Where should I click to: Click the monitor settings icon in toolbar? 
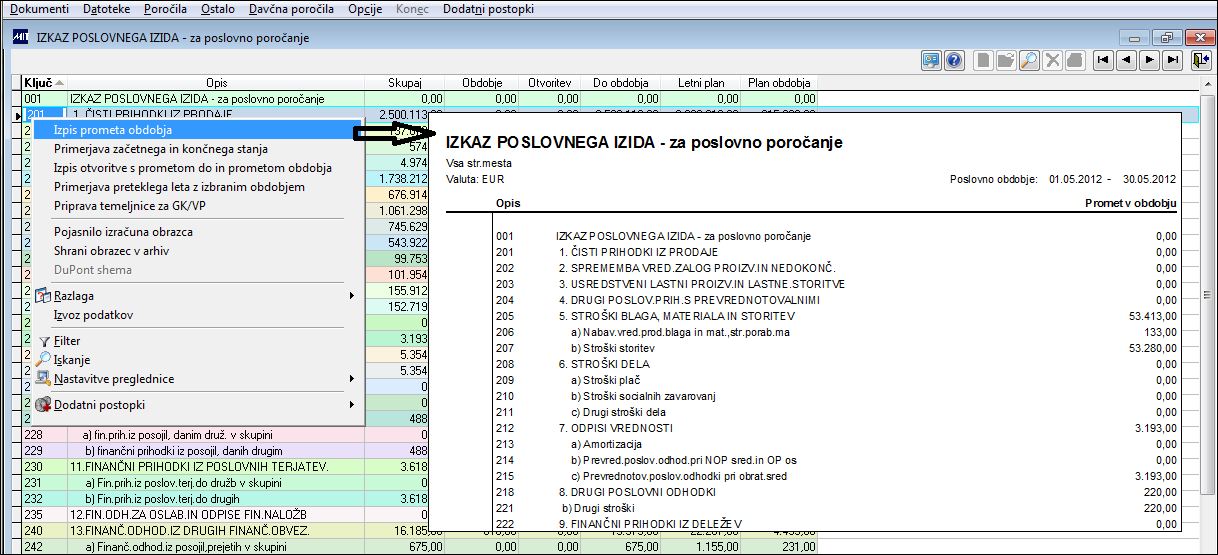click(931, 60)
